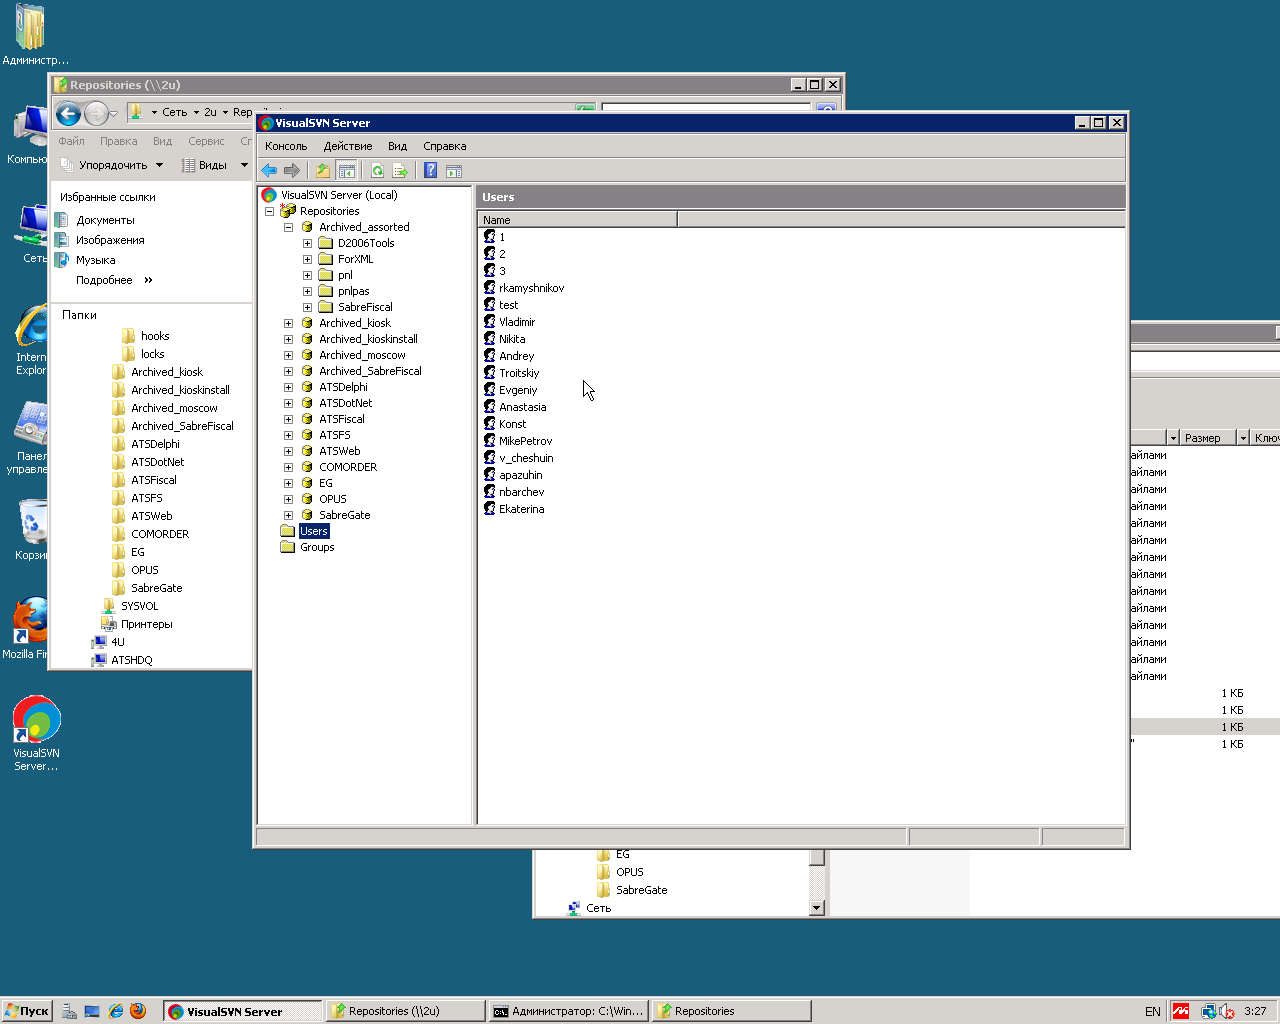This screenshot has height=1024, width=1280.
Task: Open the Правка menu in Explorer window
Action: pos(118,141)
